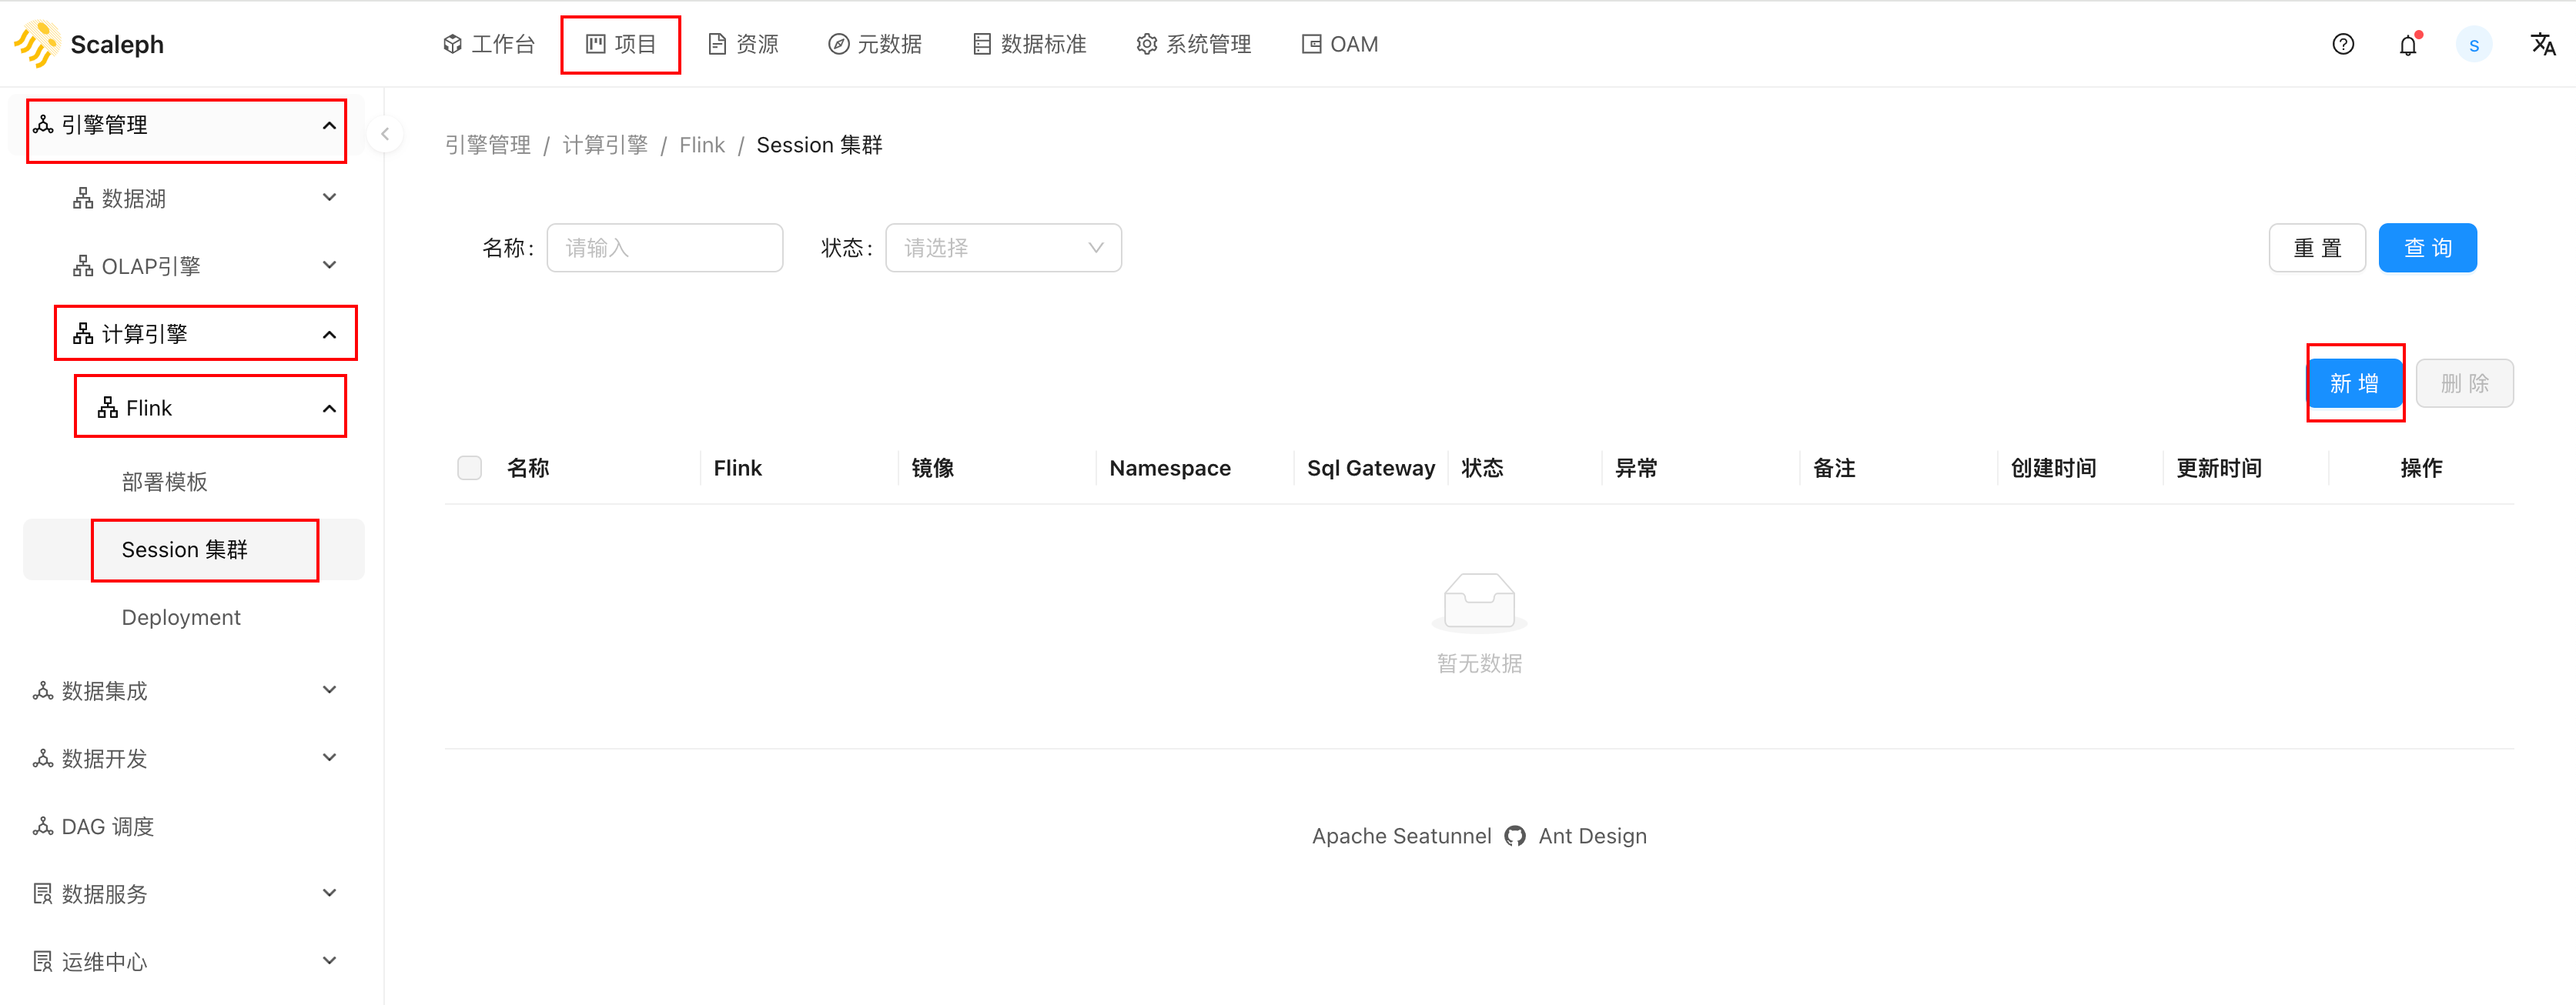Click 计算引擎 in the breadcrumb
The width and height of the screenshot is (2576, 1005).
605,145
